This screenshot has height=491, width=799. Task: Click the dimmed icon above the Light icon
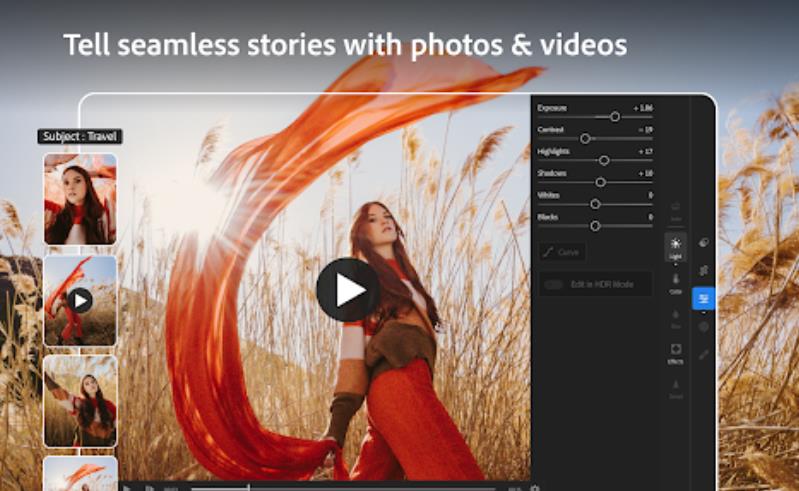pos(676,211)
